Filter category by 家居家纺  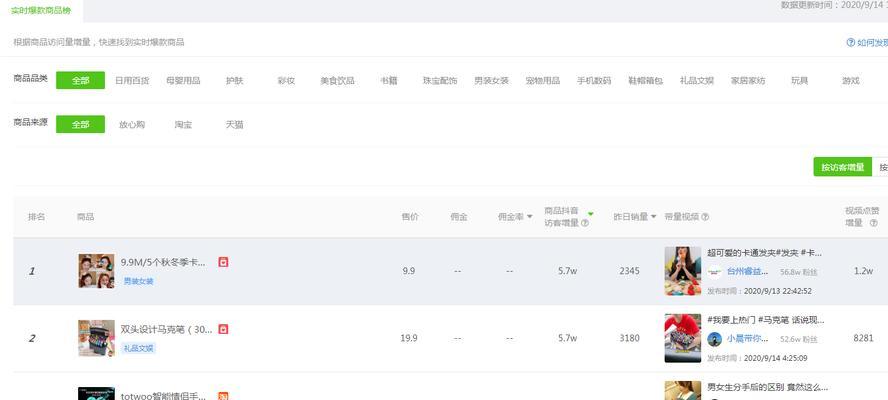[x=748, y=80]
